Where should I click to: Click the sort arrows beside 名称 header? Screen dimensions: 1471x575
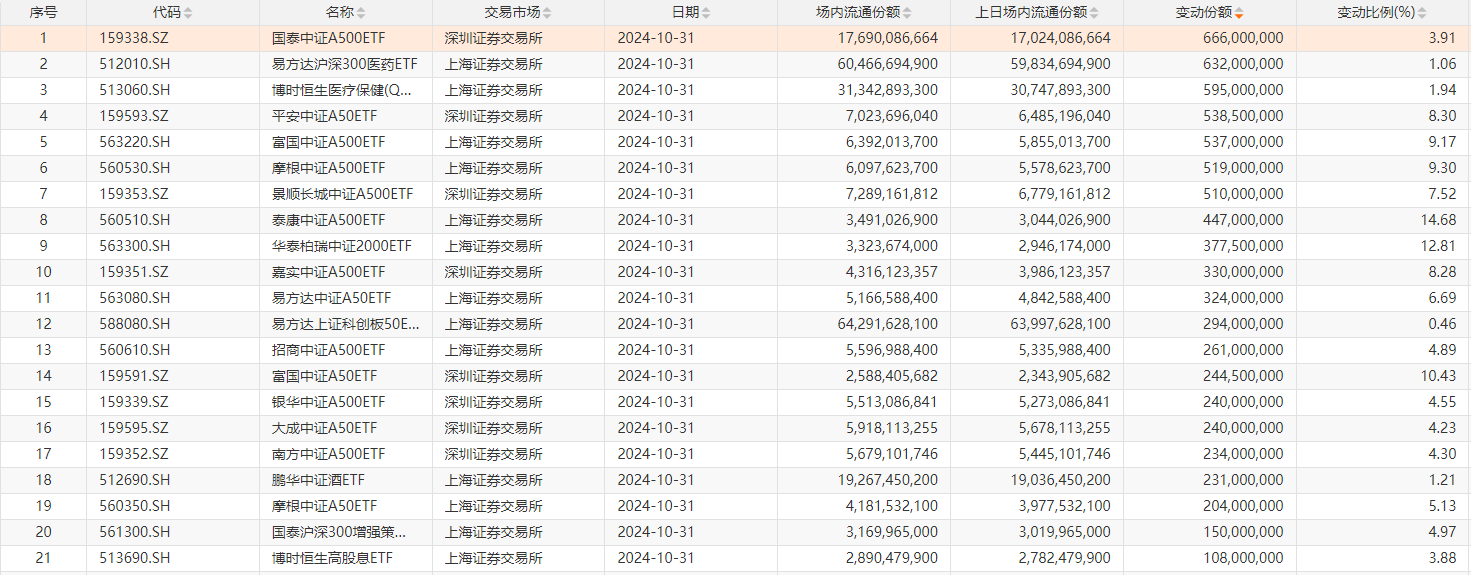click(361, 13)
